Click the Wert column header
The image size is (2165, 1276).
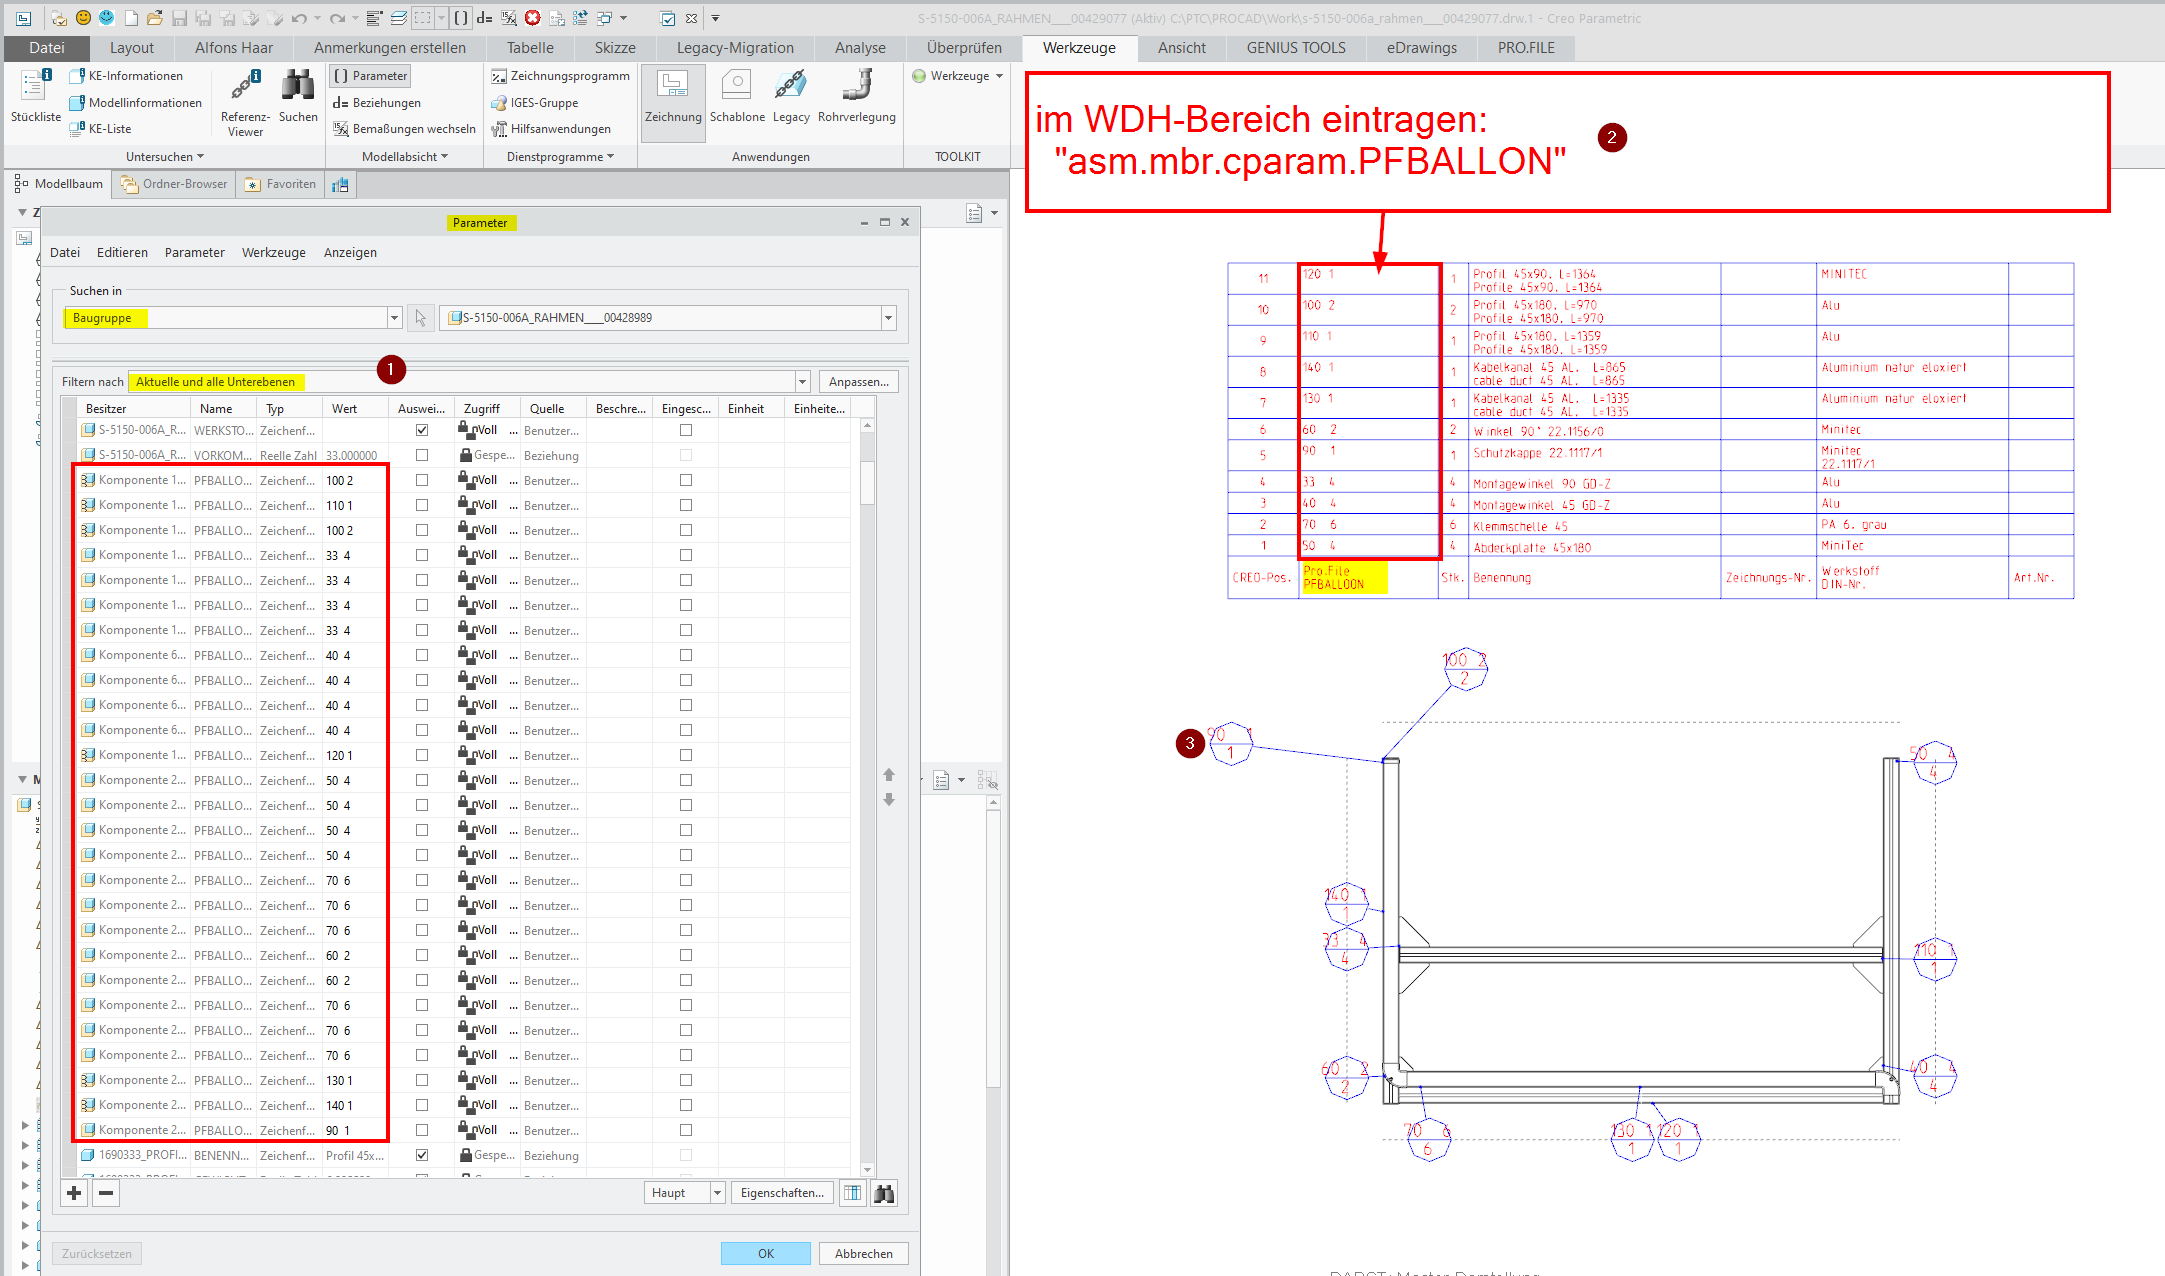[x=356, y=409]
